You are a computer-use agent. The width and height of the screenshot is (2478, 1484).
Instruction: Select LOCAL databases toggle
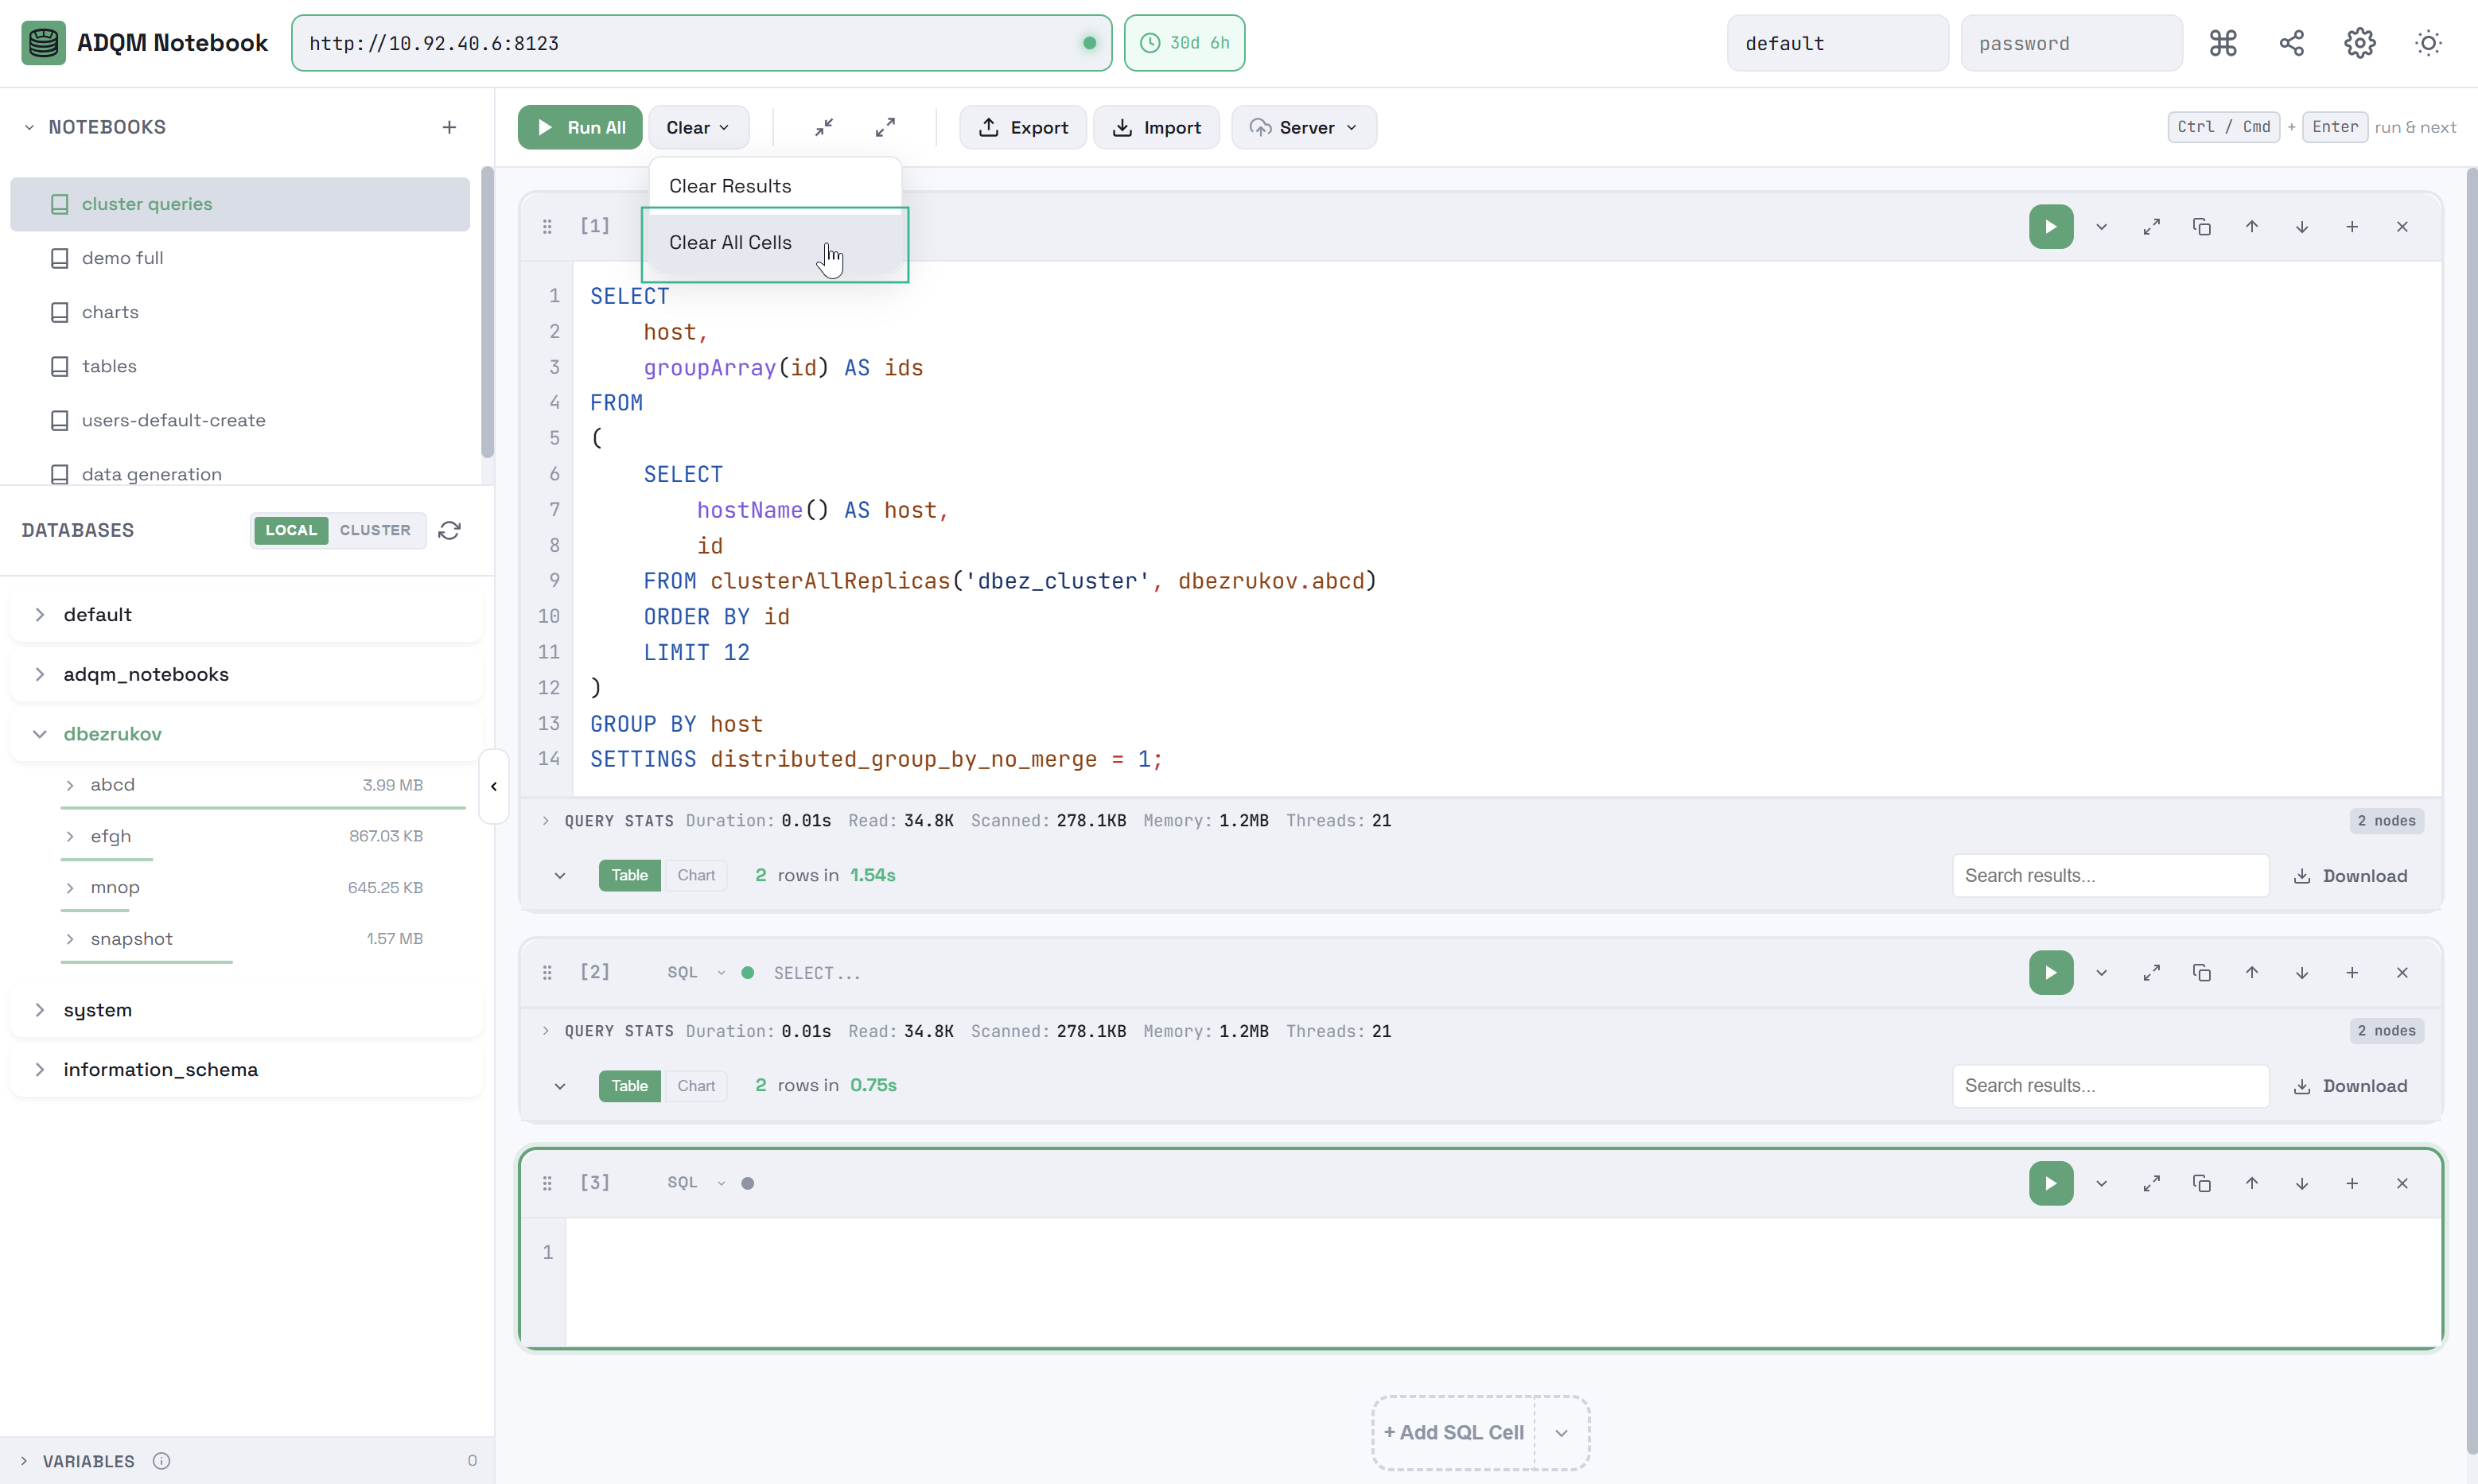tap(291, 530)
